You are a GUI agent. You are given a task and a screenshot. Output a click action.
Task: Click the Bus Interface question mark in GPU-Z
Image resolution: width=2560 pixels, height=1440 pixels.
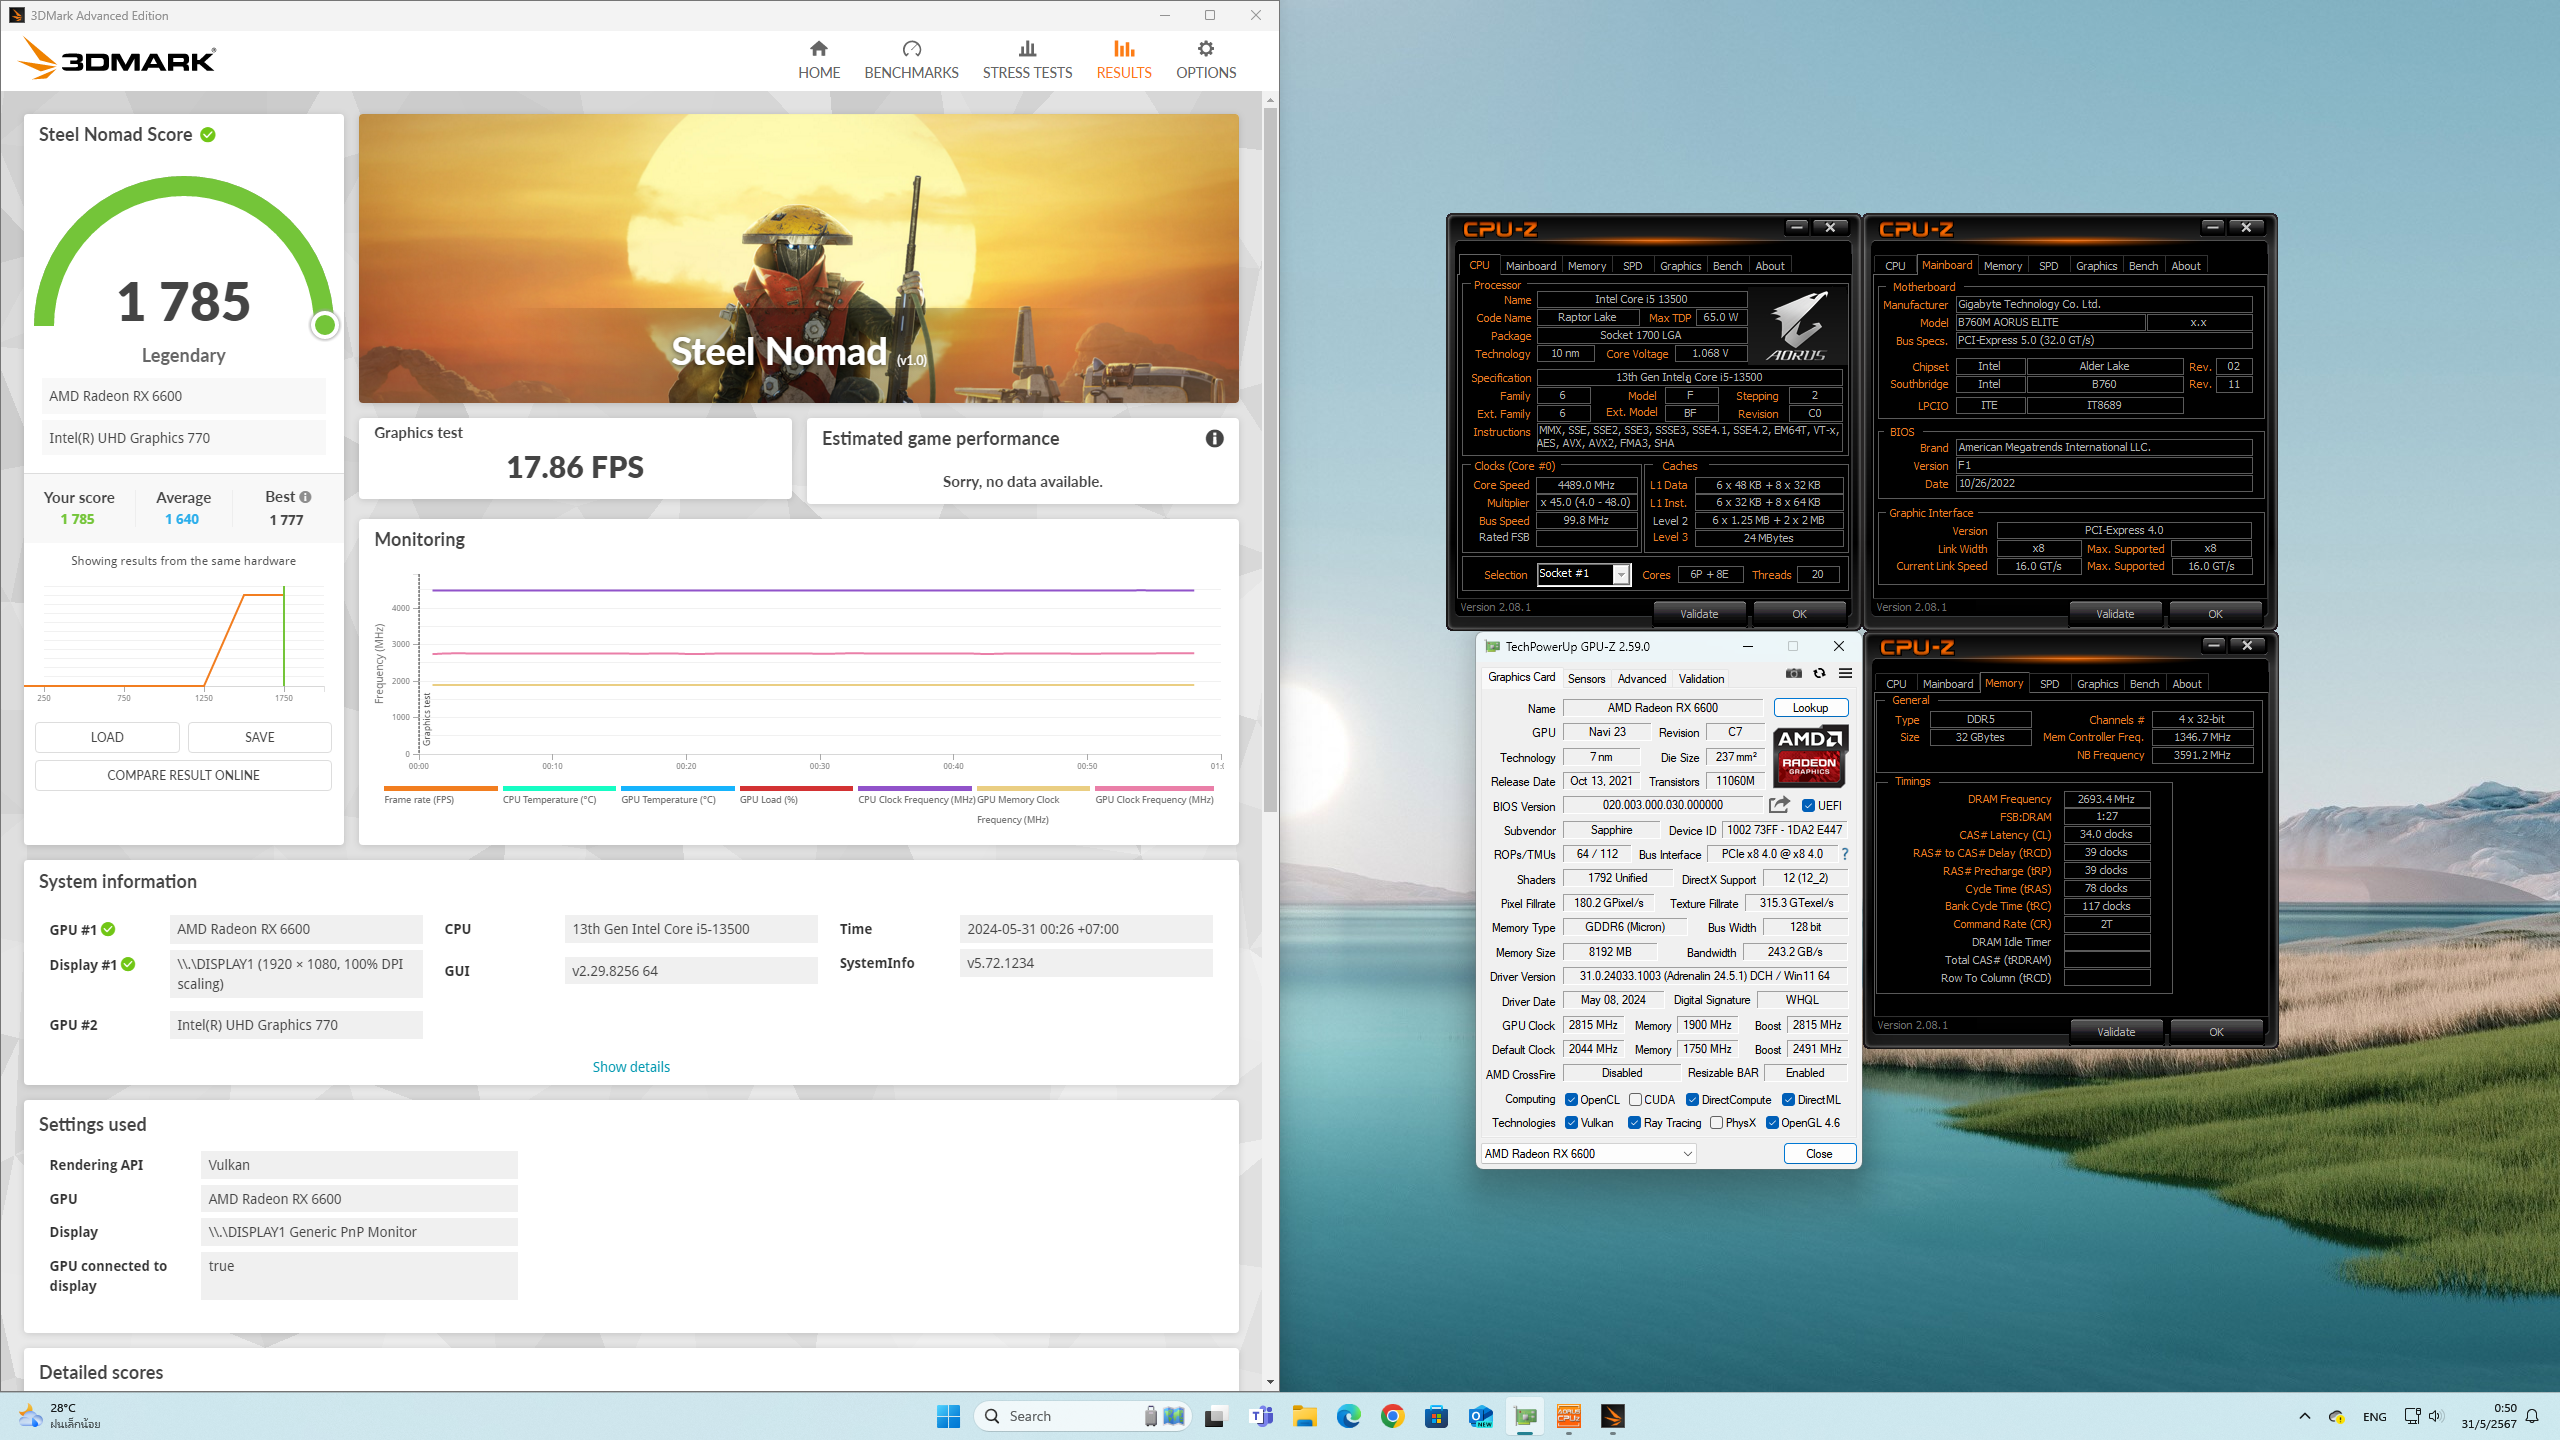[1845, 854]
